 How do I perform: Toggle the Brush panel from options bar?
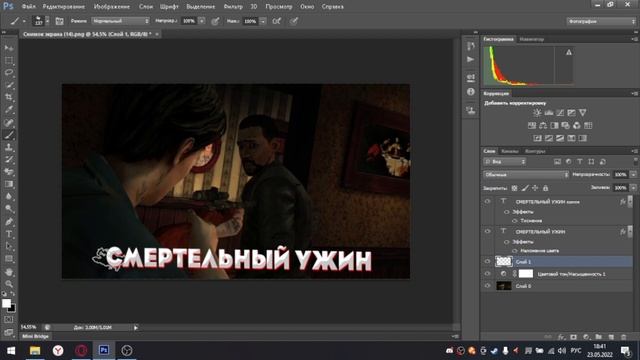coord(60,21)
